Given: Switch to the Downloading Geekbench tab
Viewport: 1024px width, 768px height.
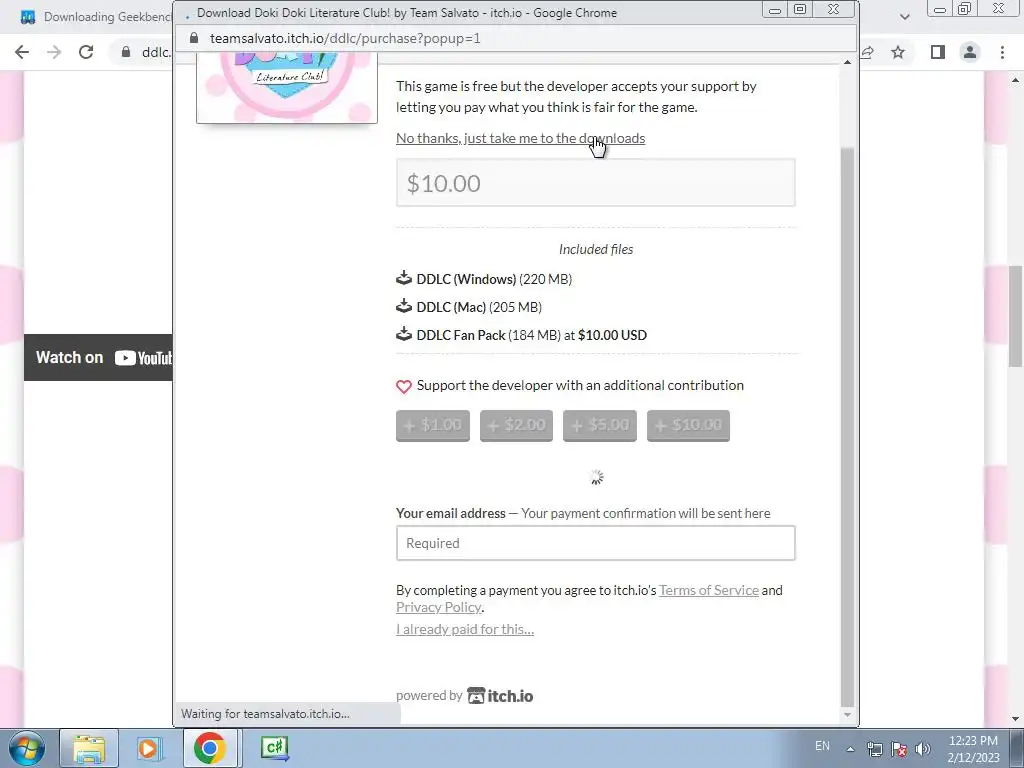Looking at the screenshot, I should click(95, 16).
